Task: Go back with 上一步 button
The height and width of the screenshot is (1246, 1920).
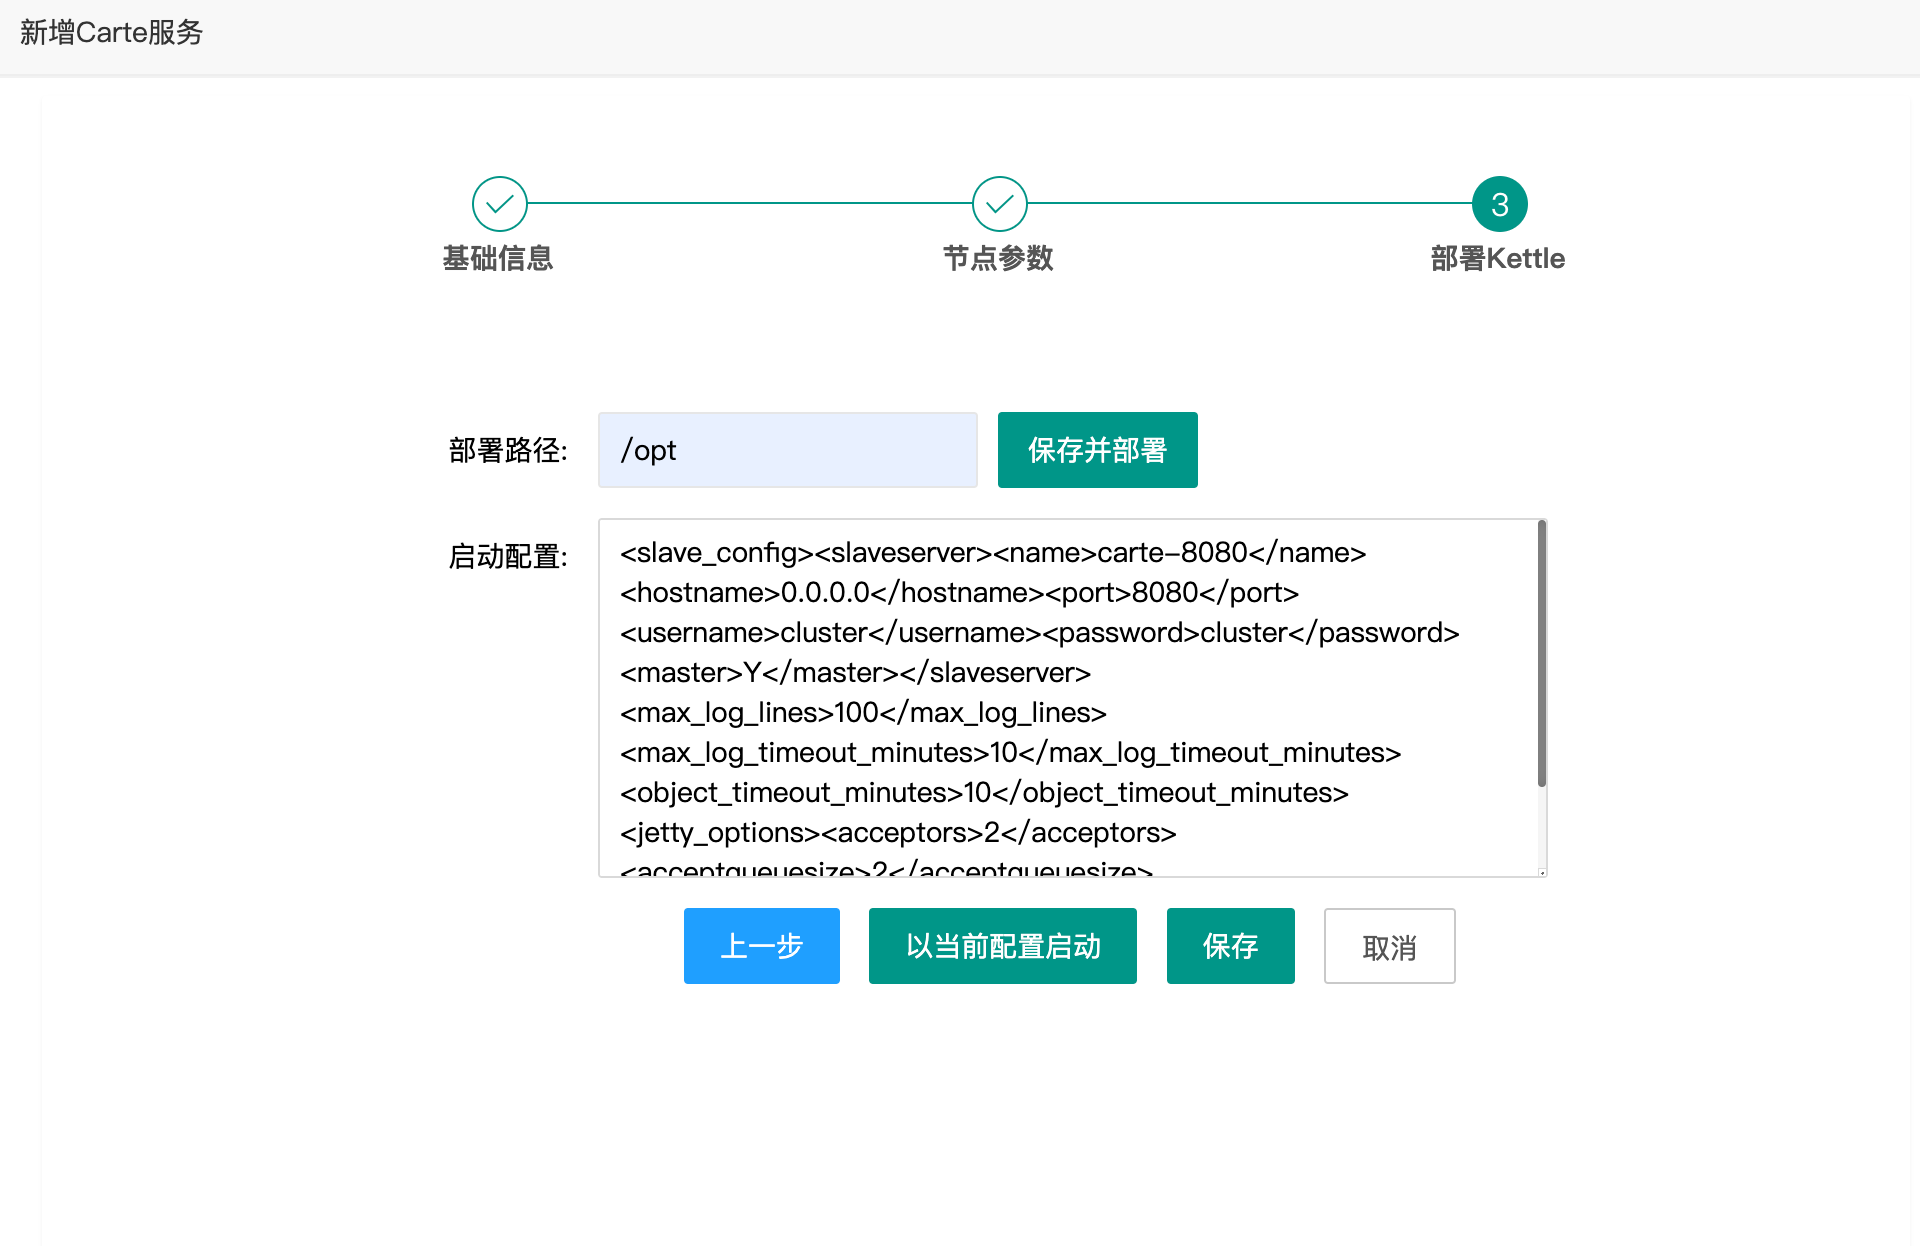Action: point(761,946)
